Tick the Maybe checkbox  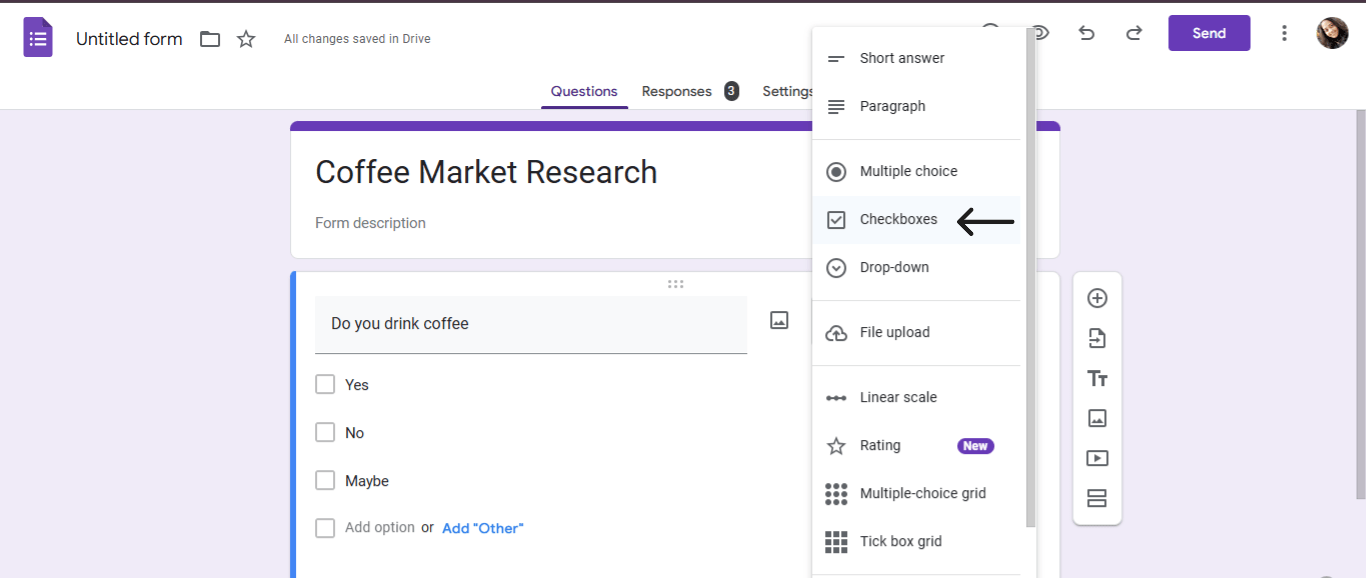[325, 480]
